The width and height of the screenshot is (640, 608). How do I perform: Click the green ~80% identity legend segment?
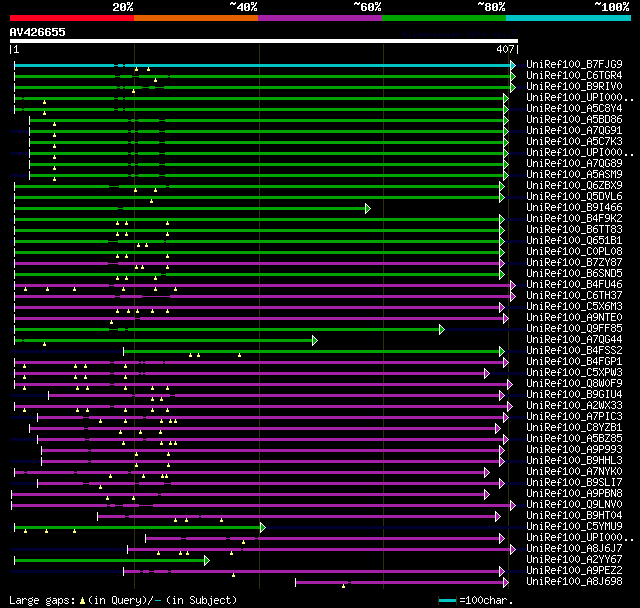pos(444,18)
